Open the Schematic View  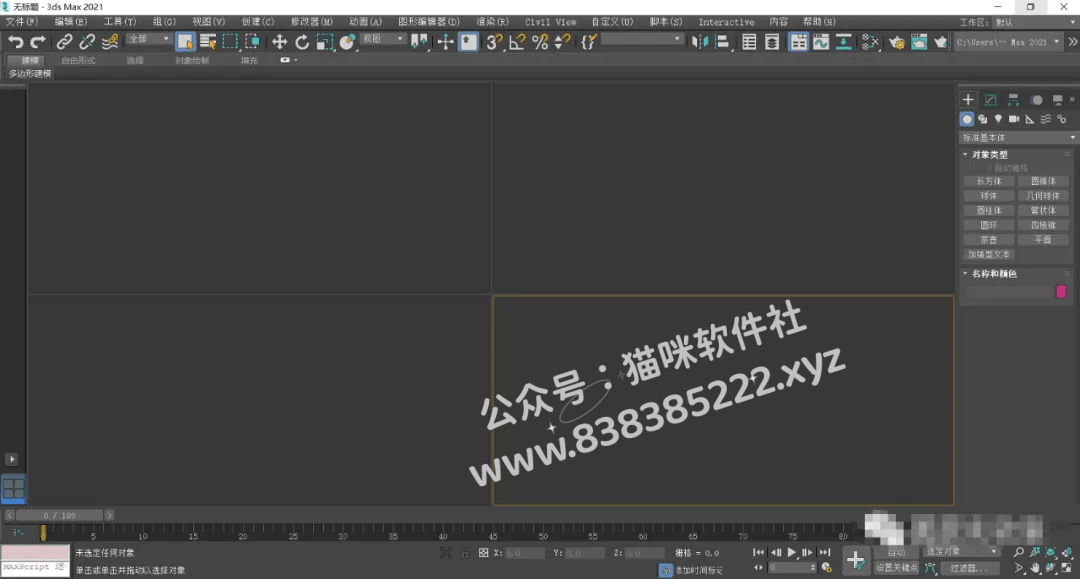pos(843,42)
